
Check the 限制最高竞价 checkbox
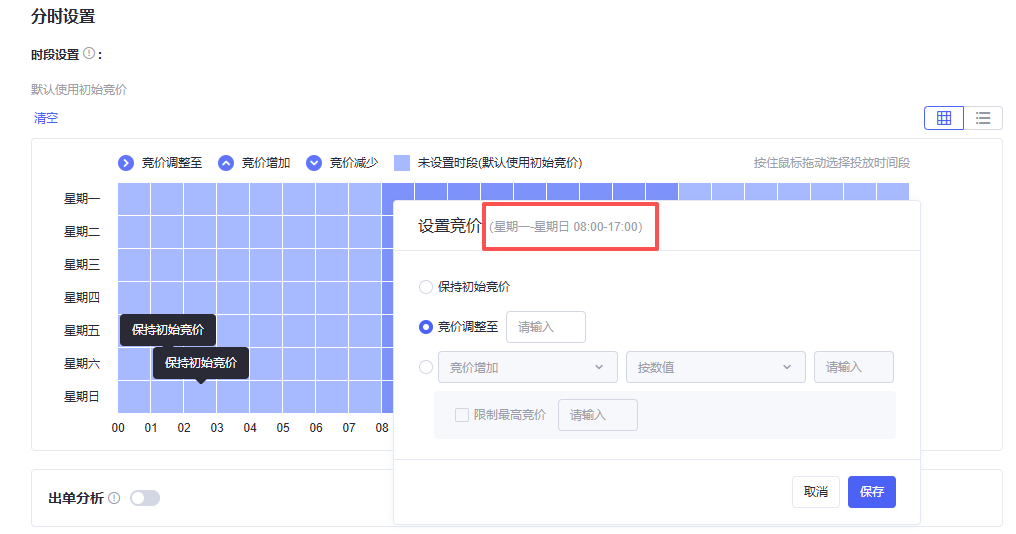click(x=462, y=415)
